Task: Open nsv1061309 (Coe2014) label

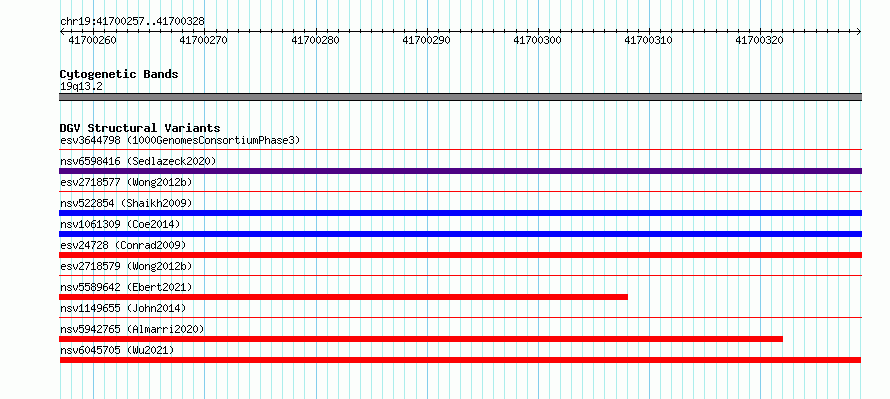Action: tap(120, 224)
